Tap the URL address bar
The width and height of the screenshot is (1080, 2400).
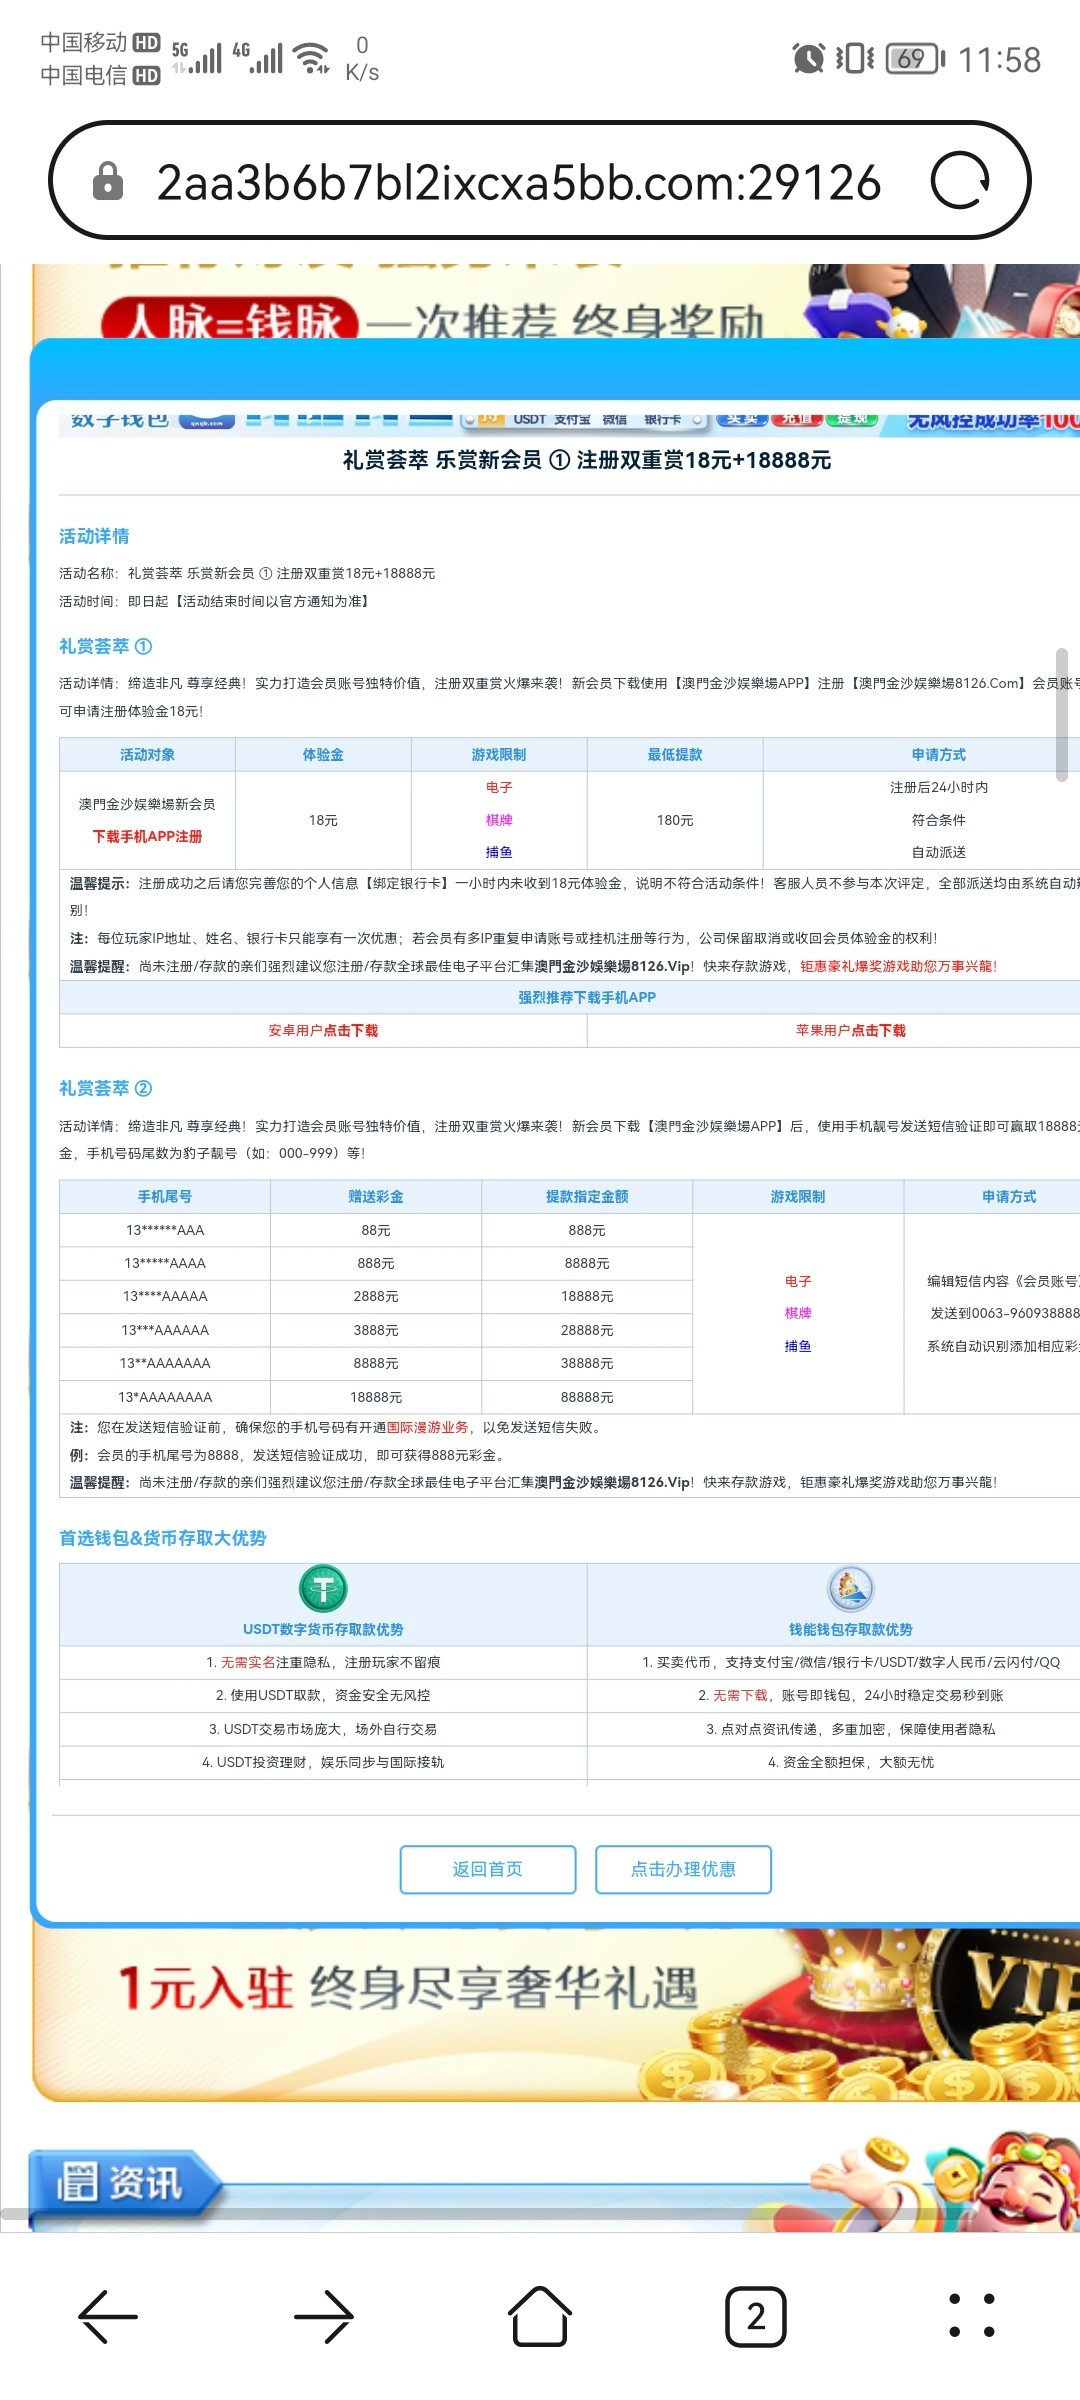pyautogui.click(x=518, y=182)
